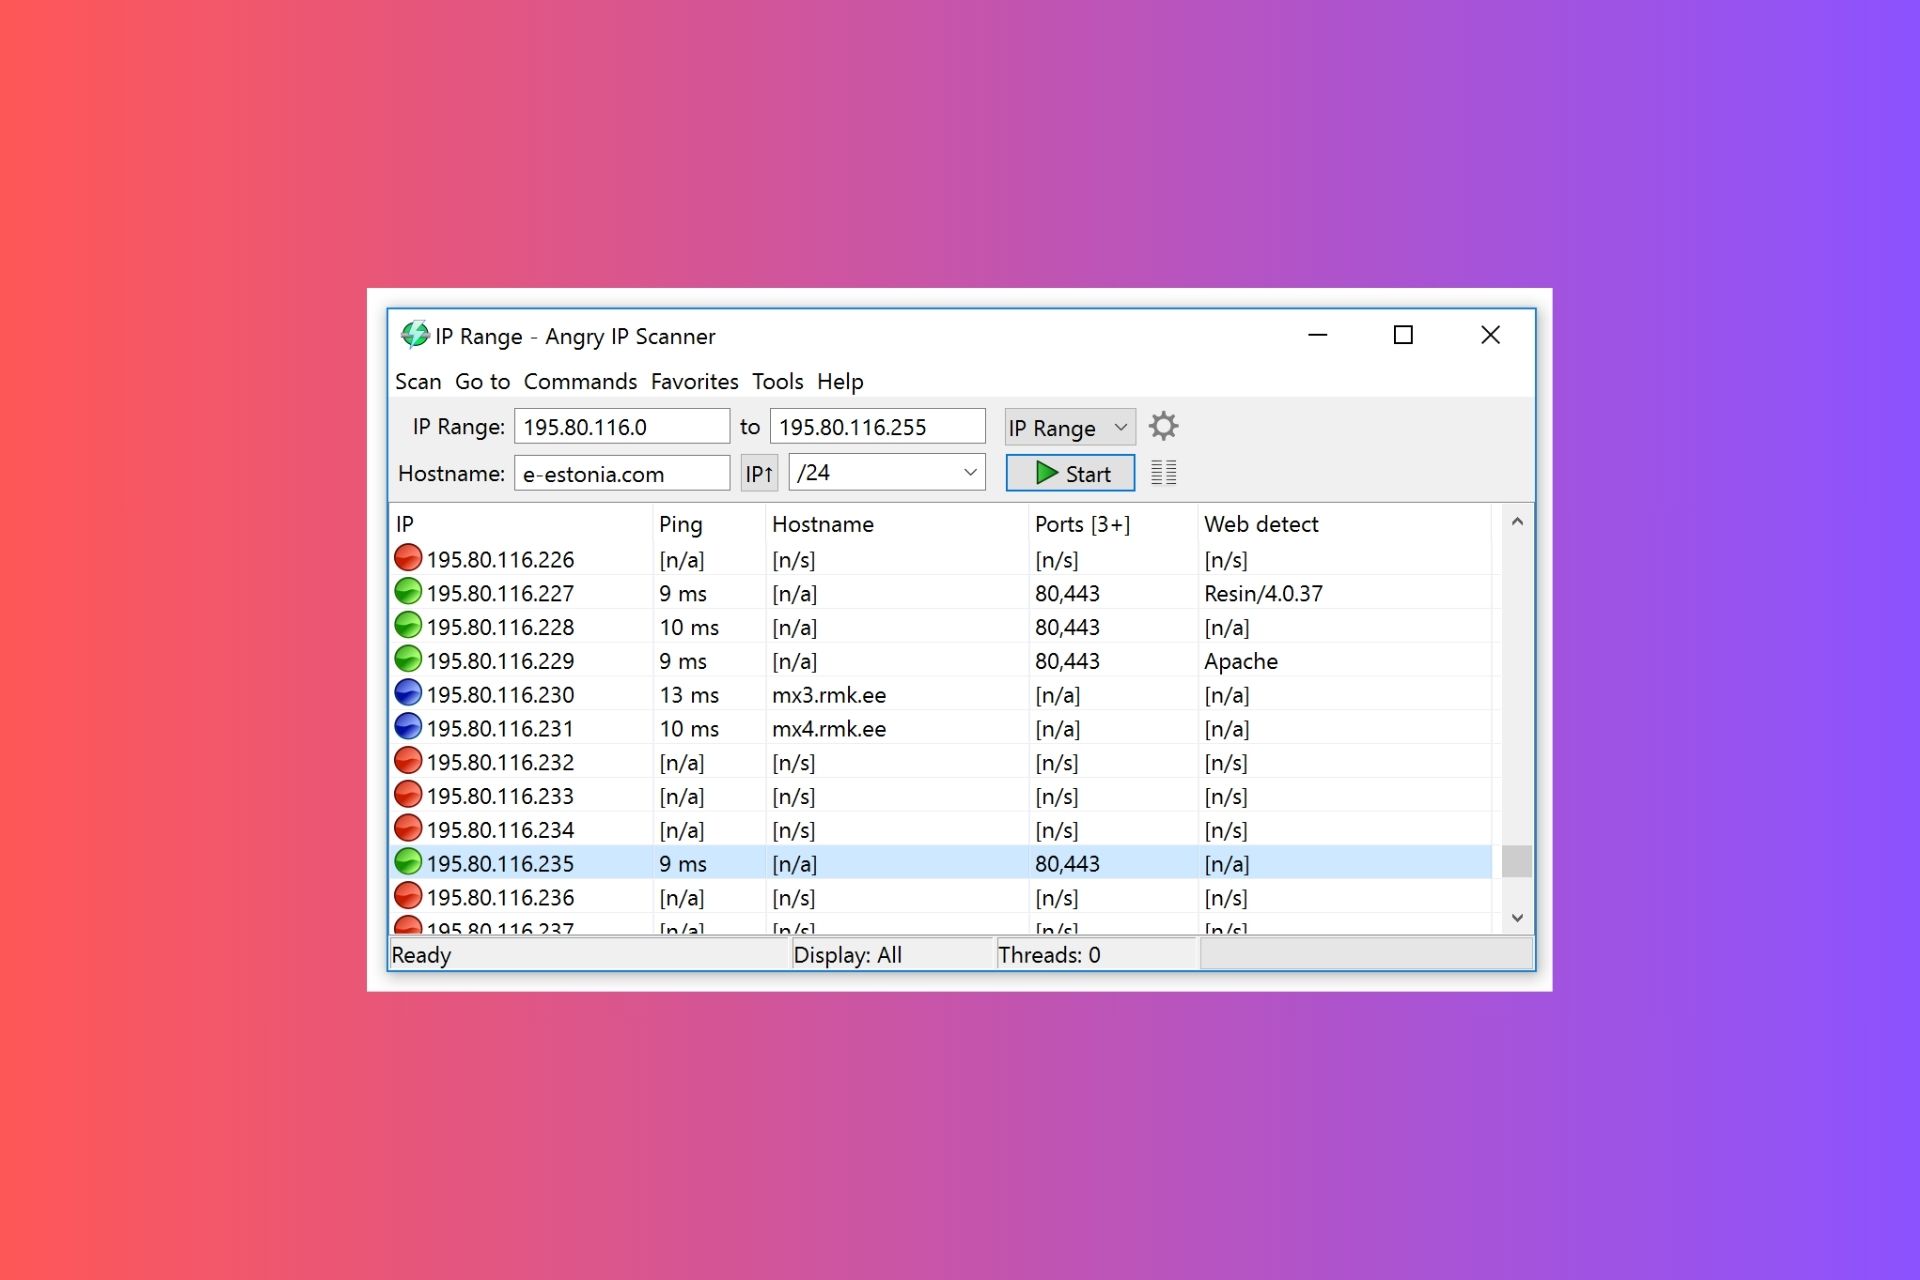Viewport: 1920px width, 1280px height.
Task: Click the blue status icon for mx3.rmk.ee
Action: (408, 692)
